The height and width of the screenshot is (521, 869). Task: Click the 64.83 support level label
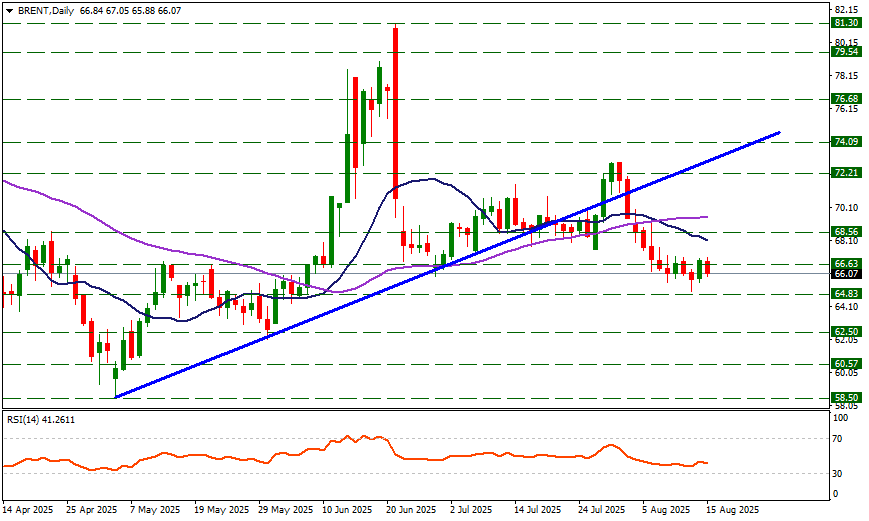[x=847, y=294]
